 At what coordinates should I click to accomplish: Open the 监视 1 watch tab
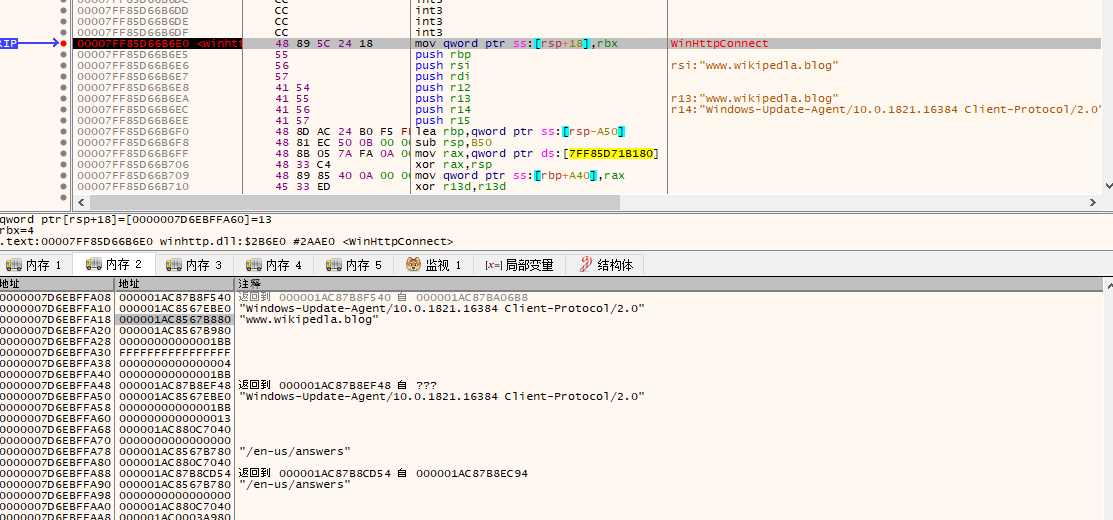[x=434, y=265]
